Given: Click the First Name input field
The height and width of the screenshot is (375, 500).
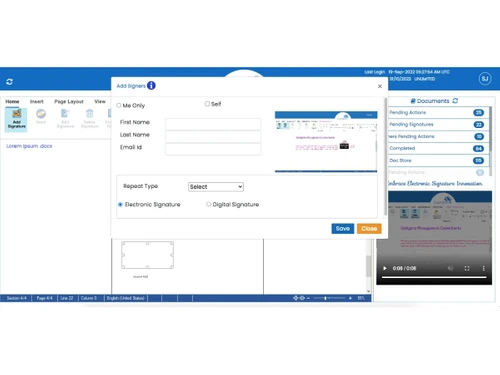Looking at the screenshot, I should [x=213, y=124].
